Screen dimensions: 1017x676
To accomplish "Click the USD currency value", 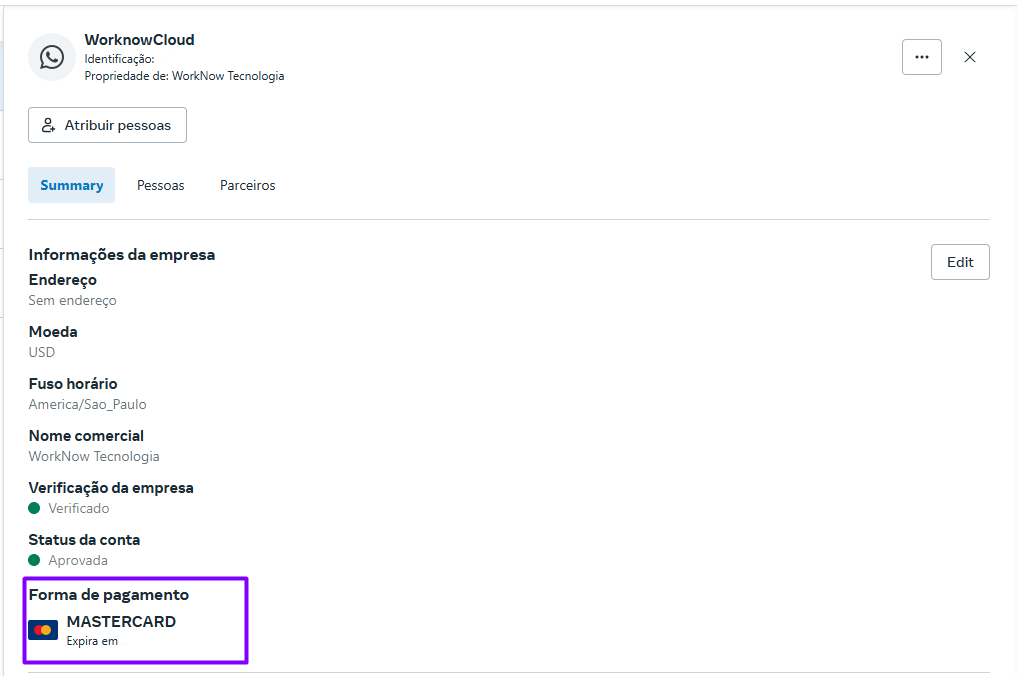I will pos(42,352).
